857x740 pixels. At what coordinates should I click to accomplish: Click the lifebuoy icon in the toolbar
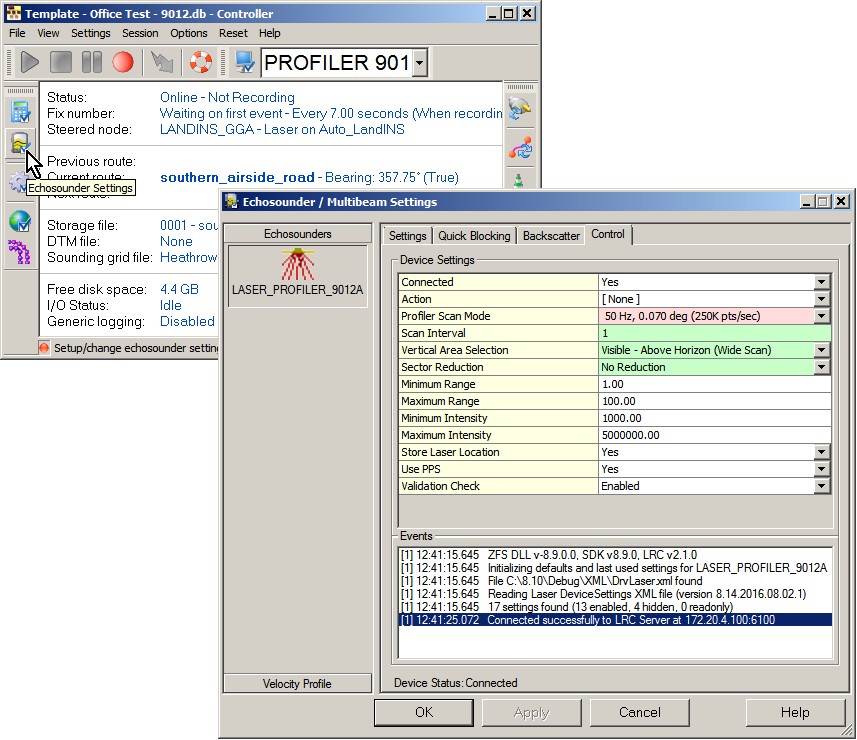point(201,63)
